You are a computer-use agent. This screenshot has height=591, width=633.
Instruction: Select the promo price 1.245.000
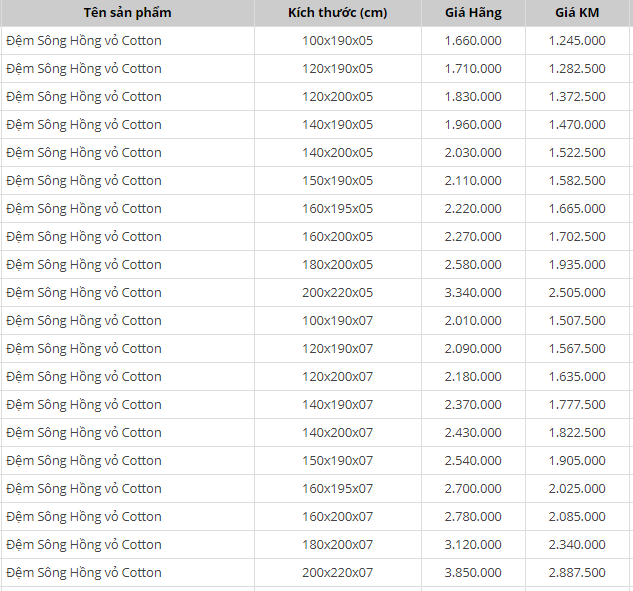click(x=577, y=41)
